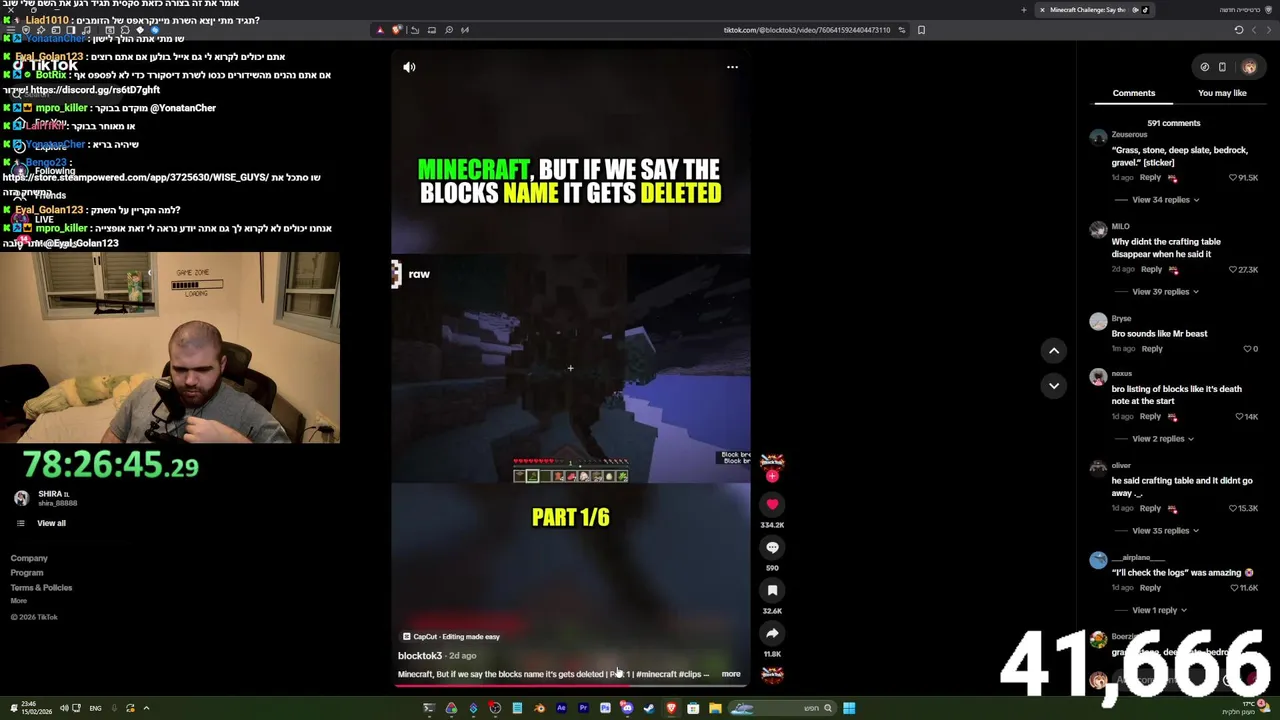Reload the page with browser refresh icon
Image resolution: width=1280 pixels, height=720 pixels.
coord(1238,30)
